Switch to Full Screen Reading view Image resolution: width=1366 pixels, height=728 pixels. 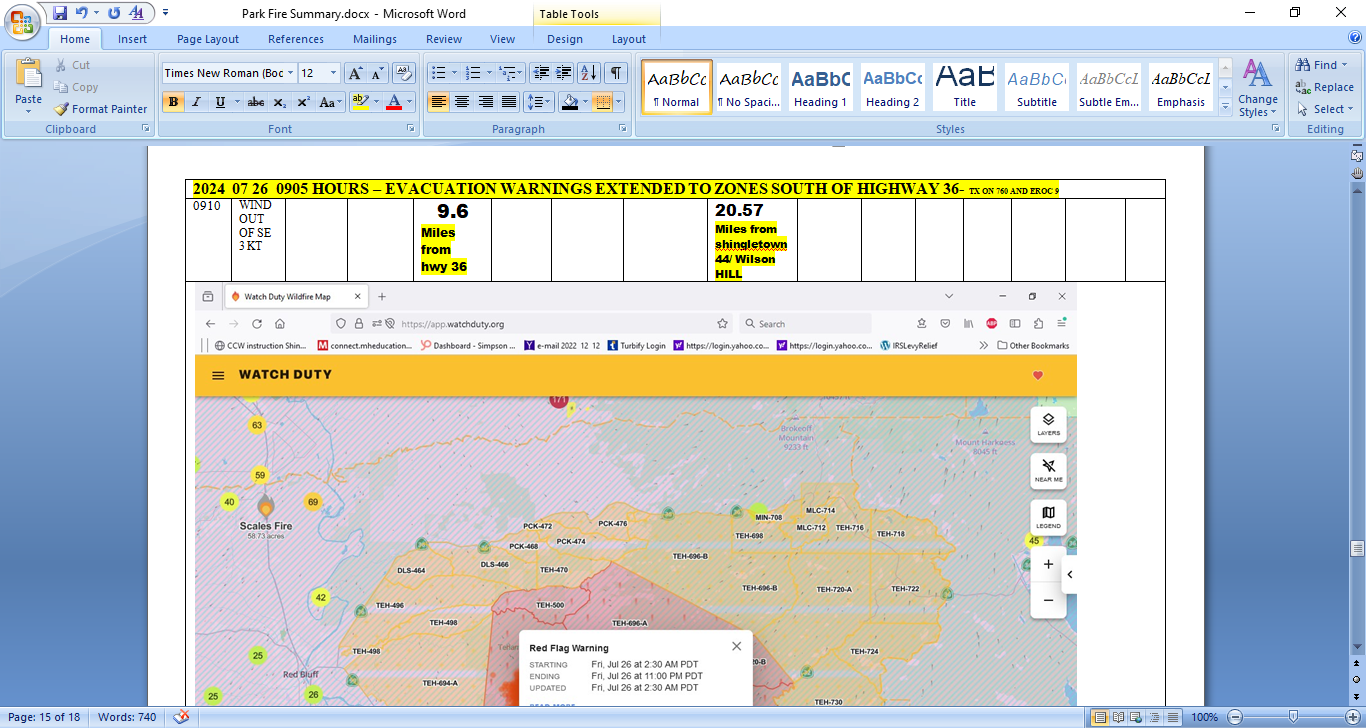[1117, 717]
